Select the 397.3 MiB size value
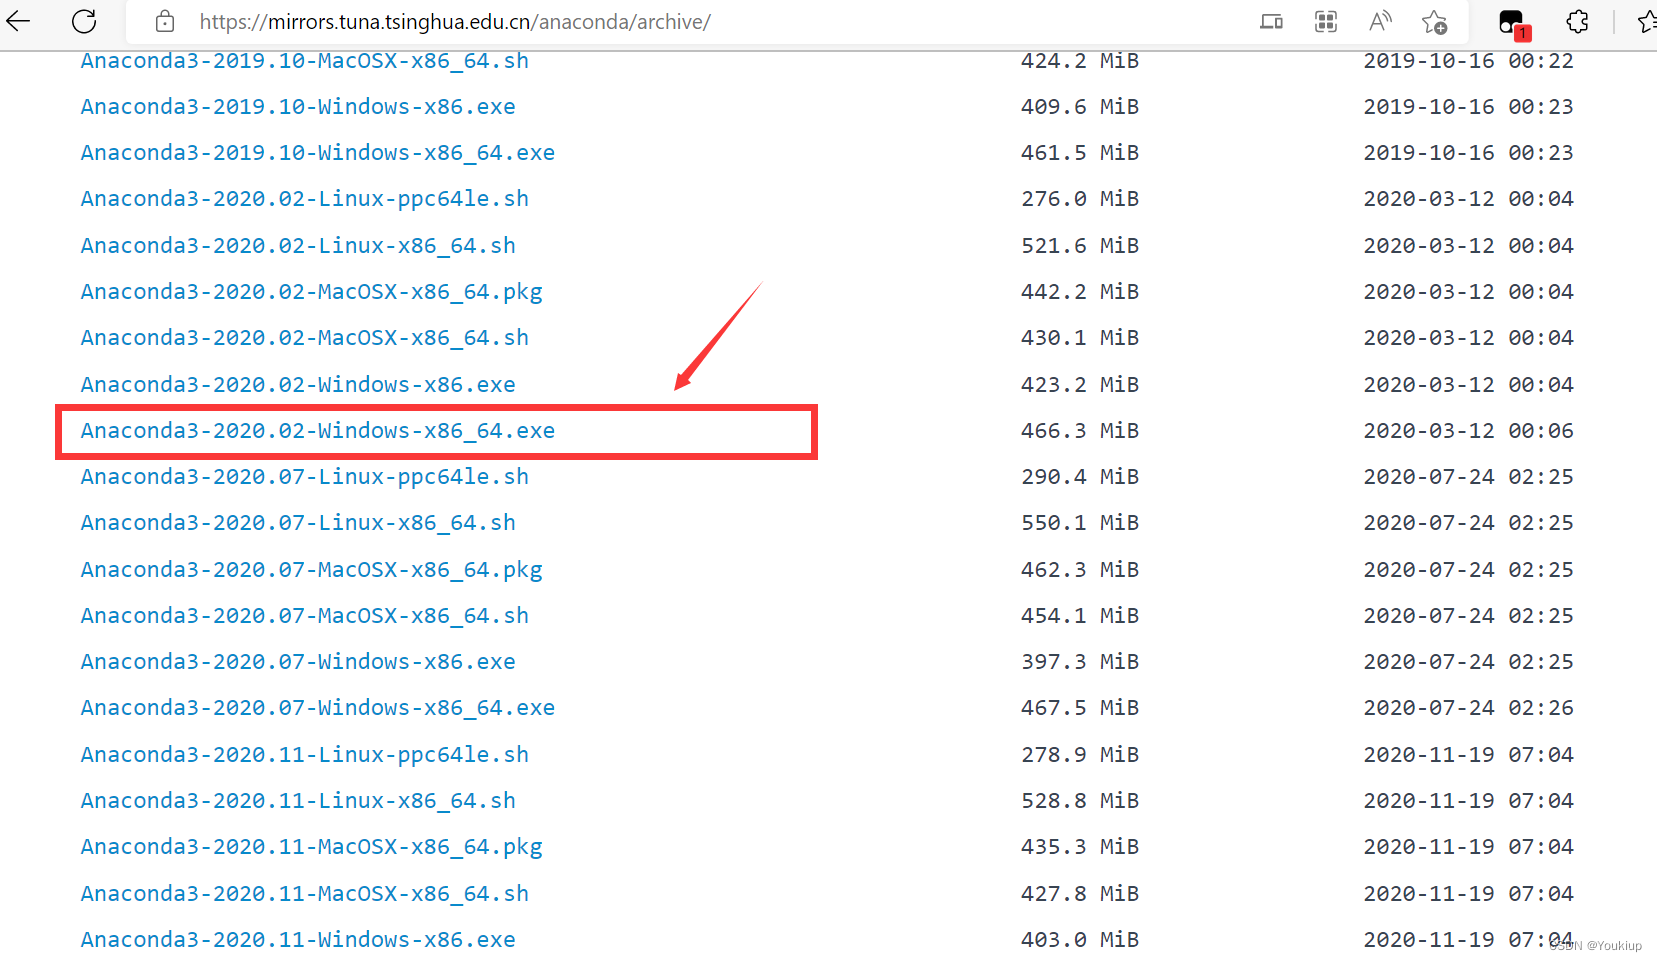Image resolution: width=1657 pixels, height=962 pixels. tap(1080, 662)
